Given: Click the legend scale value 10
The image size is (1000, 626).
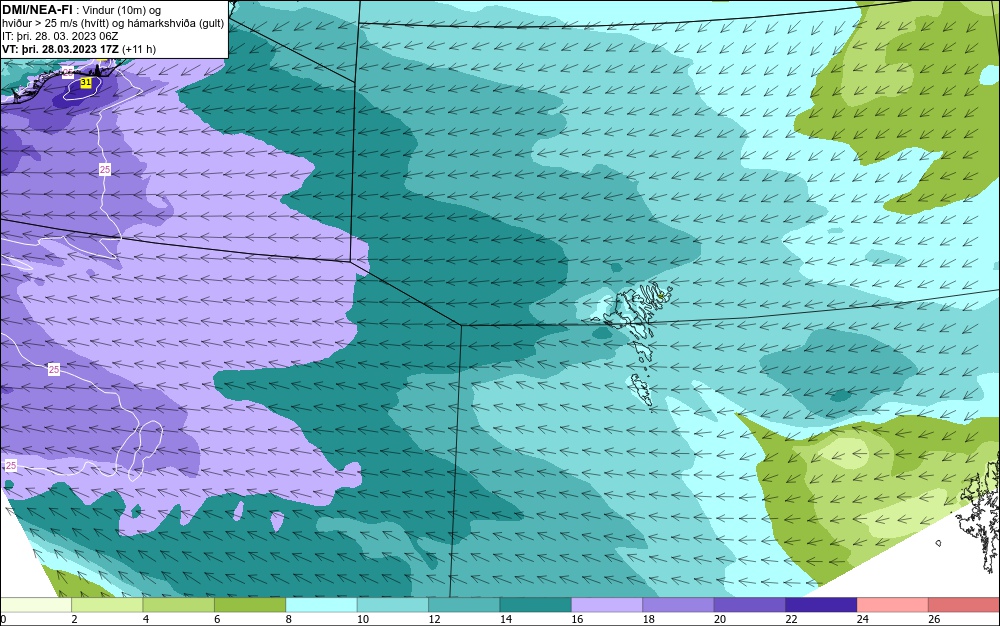Looking at the screenshot, I should tap(363, 619).
